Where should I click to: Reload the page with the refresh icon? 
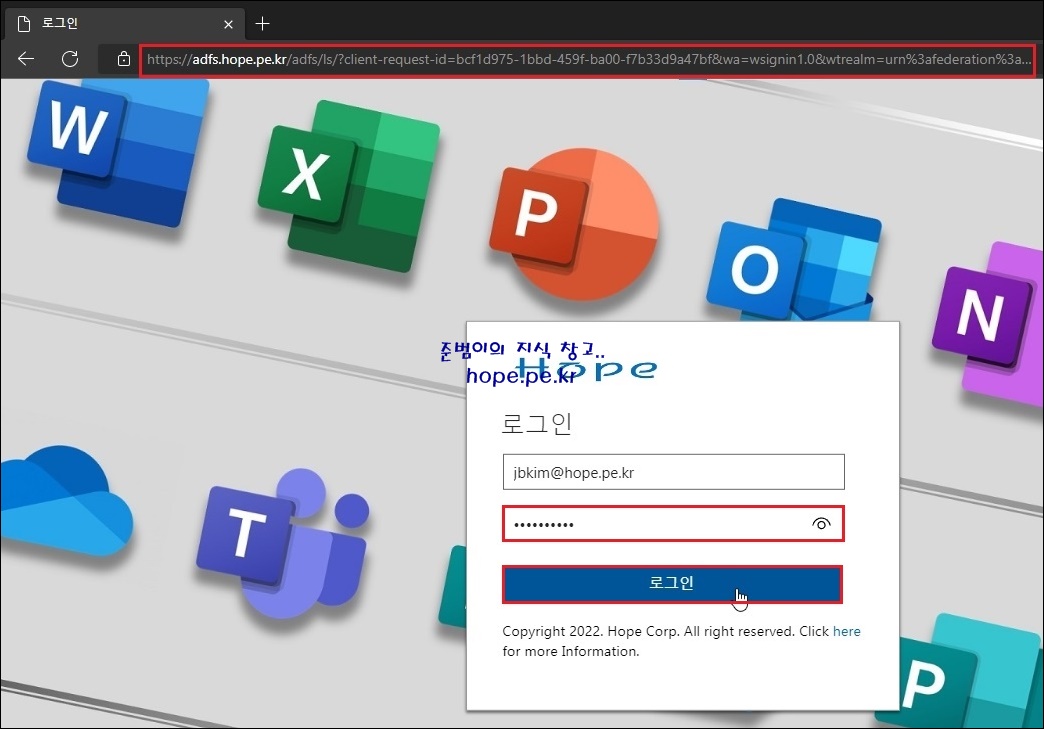point(70,59)
